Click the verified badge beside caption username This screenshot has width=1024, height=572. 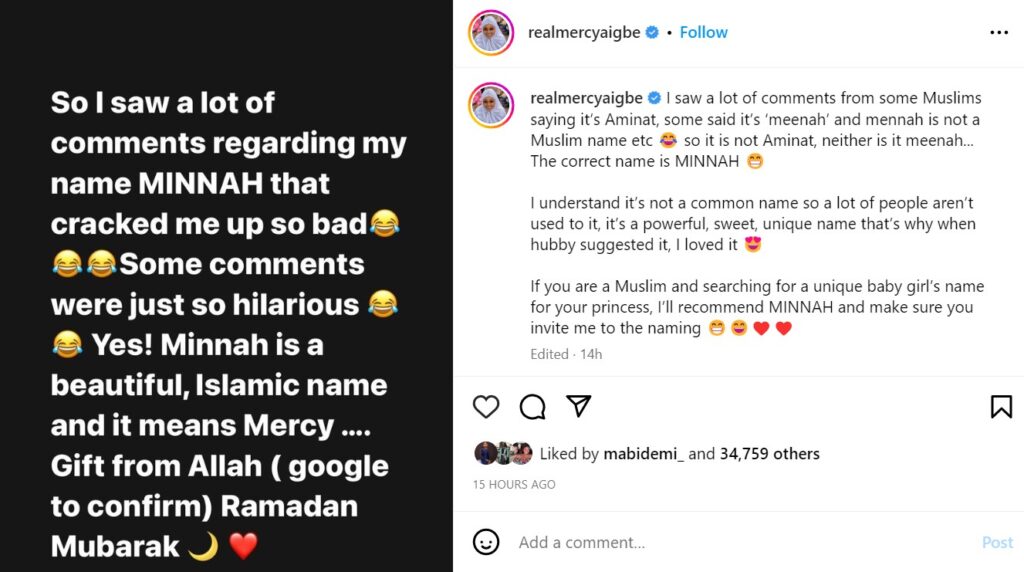[655, 98]
